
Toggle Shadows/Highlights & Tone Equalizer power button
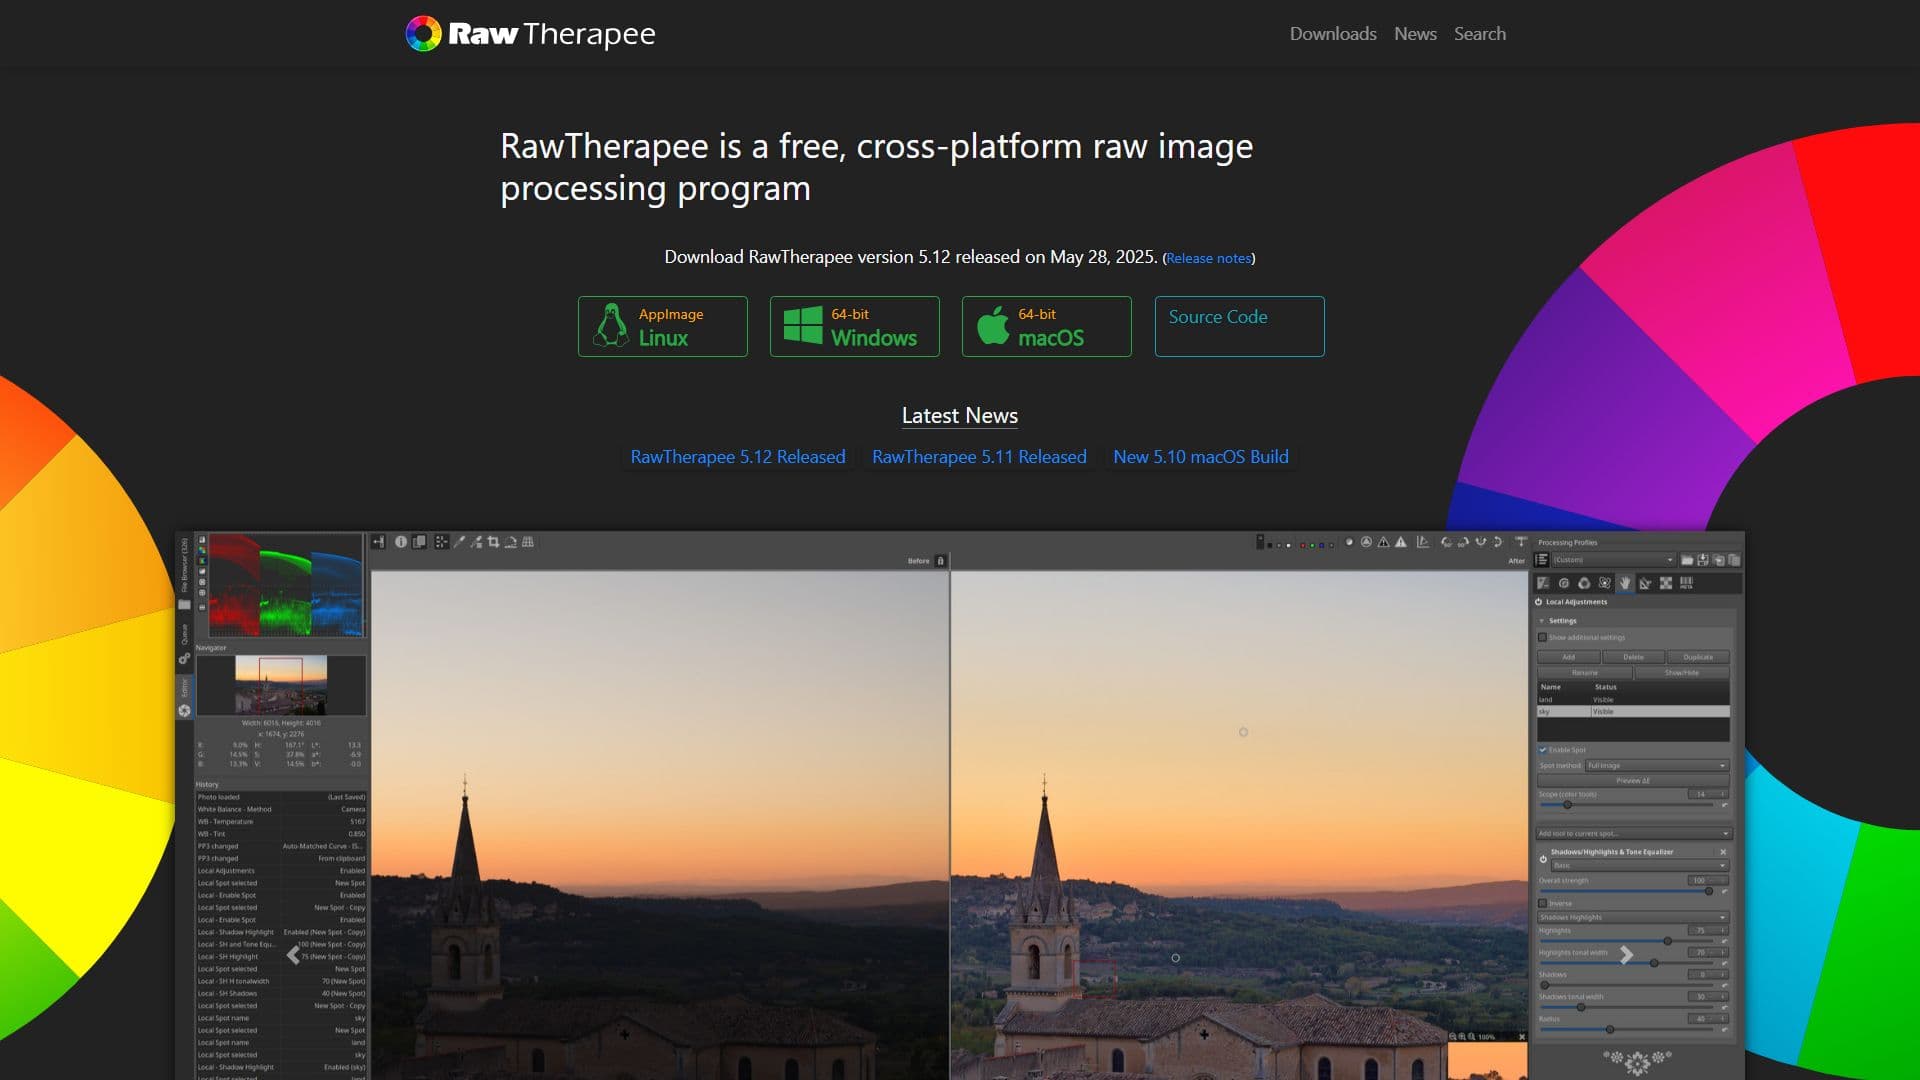click(1543, 859)
